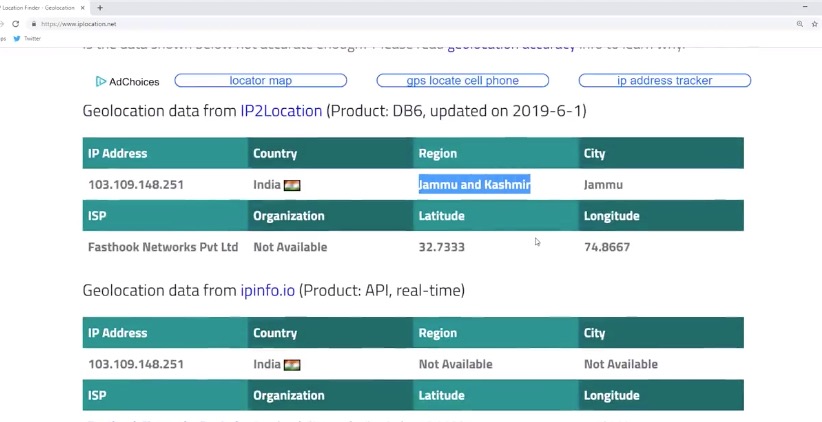Click the latitude value 32.7333
The image size is (822, 422).
[441, 247]
